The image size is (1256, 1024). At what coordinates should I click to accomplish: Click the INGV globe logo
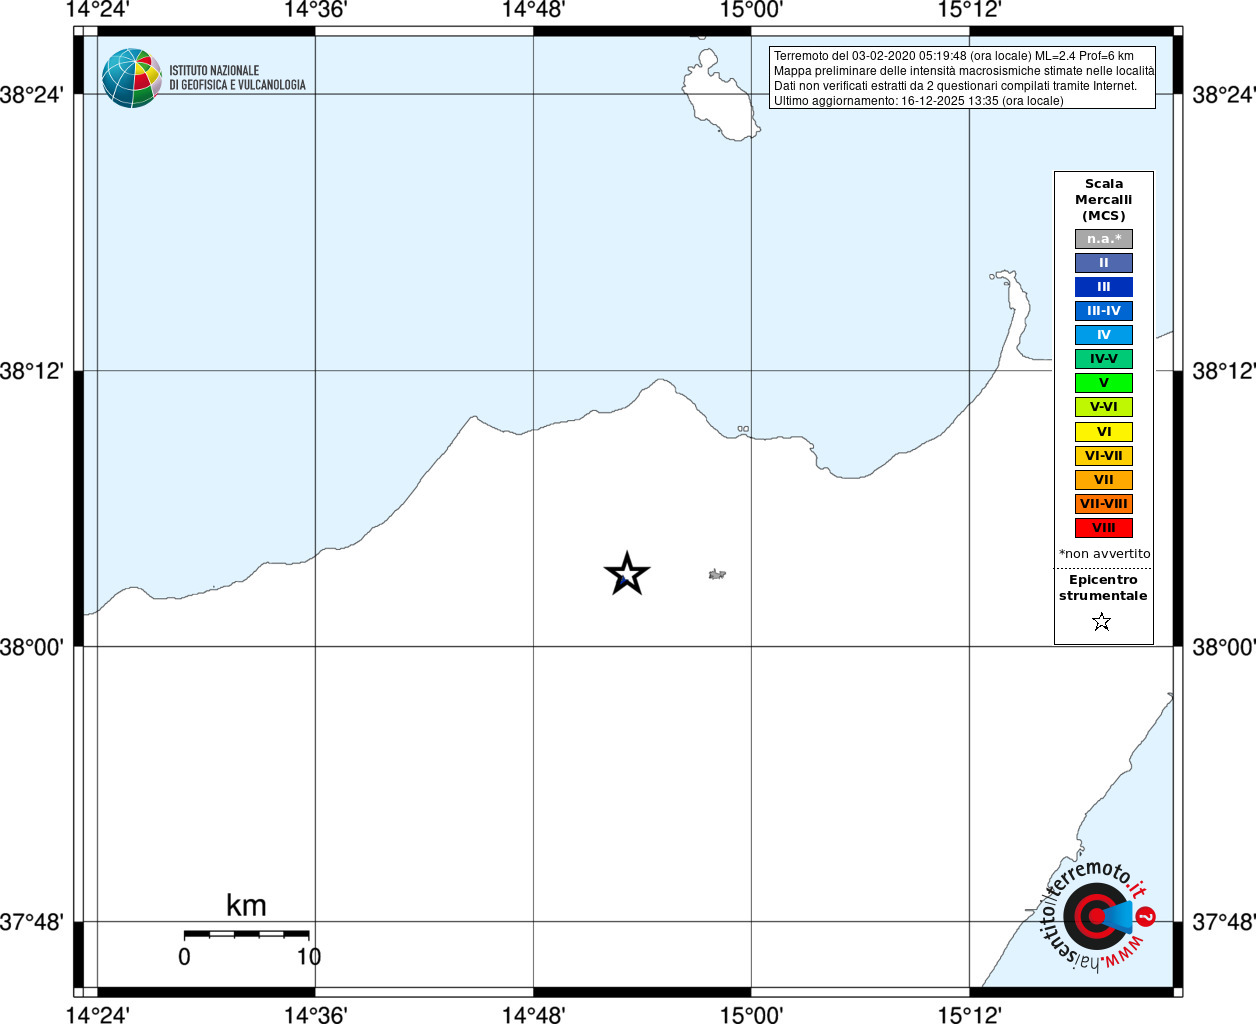(132, 78)
